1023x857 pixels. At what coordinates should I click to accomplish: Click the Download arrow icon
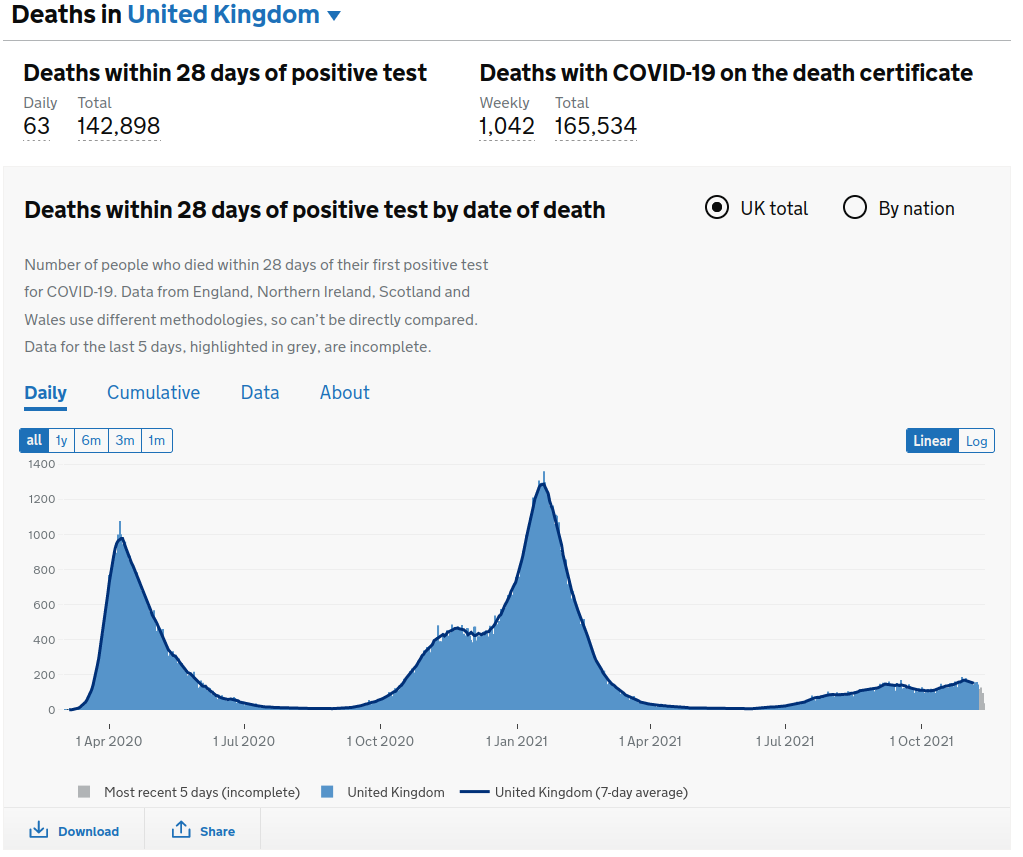[39, 830]
